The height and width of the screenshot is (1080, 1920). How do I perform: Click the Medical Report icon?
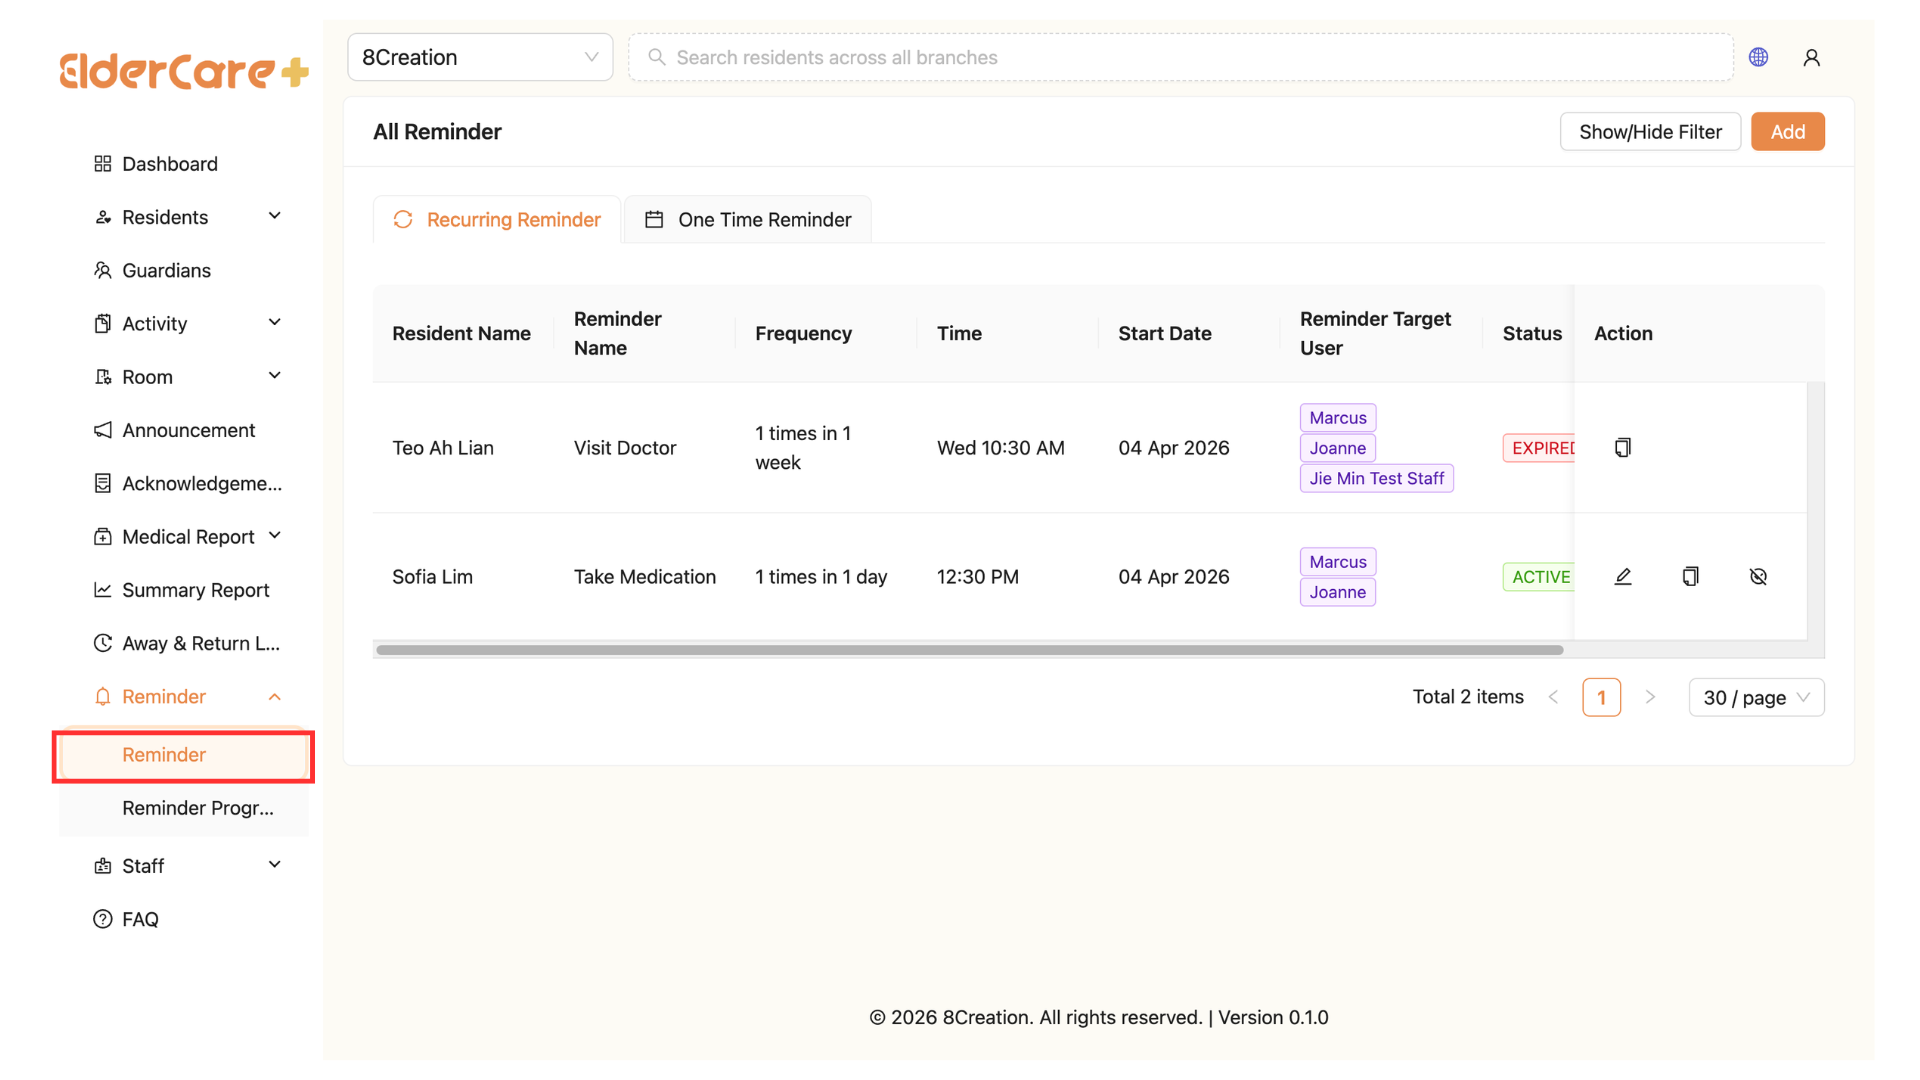click(102, 537)
